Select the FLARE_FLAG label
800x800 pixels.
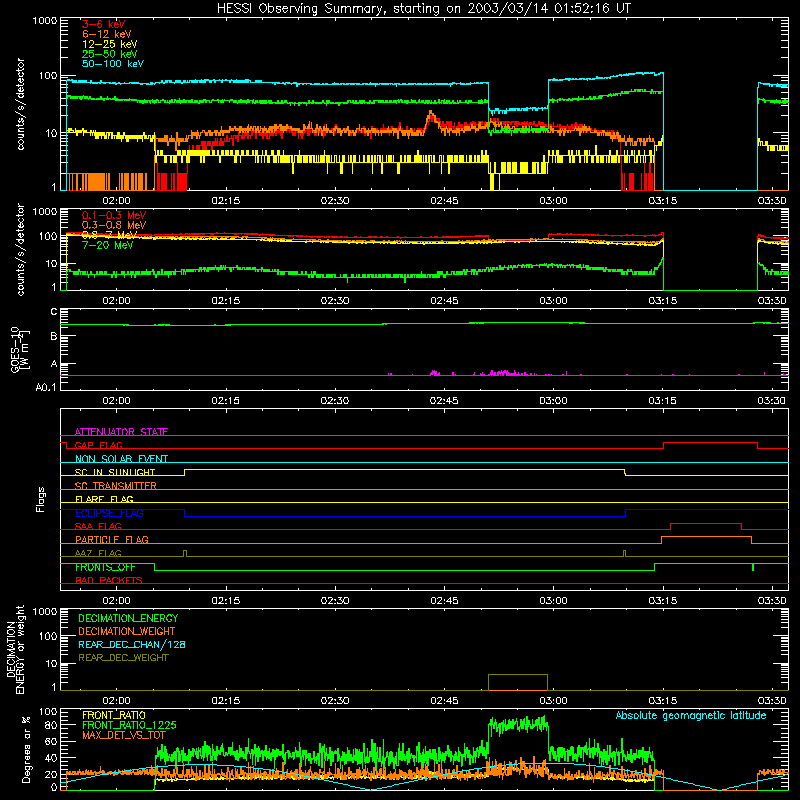104,499
